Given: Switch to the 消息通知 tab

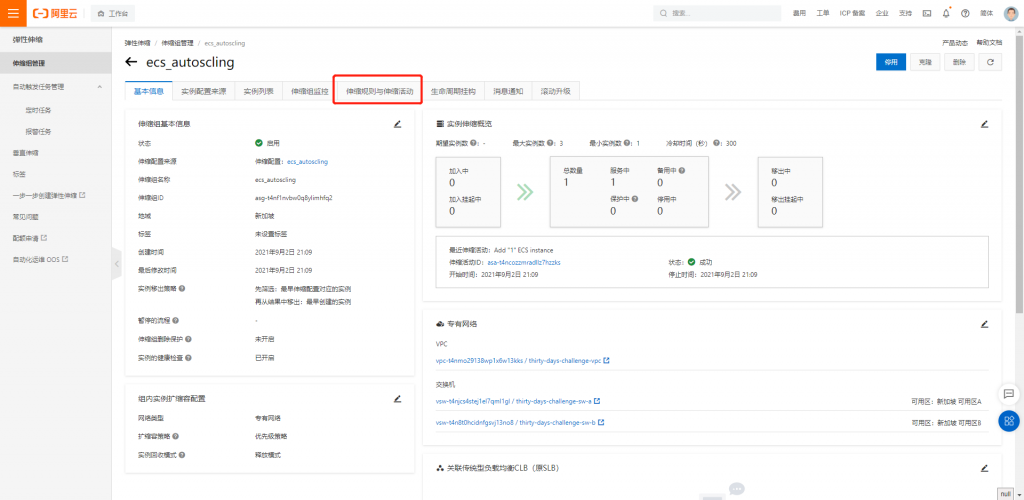Looking at the screenshot, I should click(508, 92).
